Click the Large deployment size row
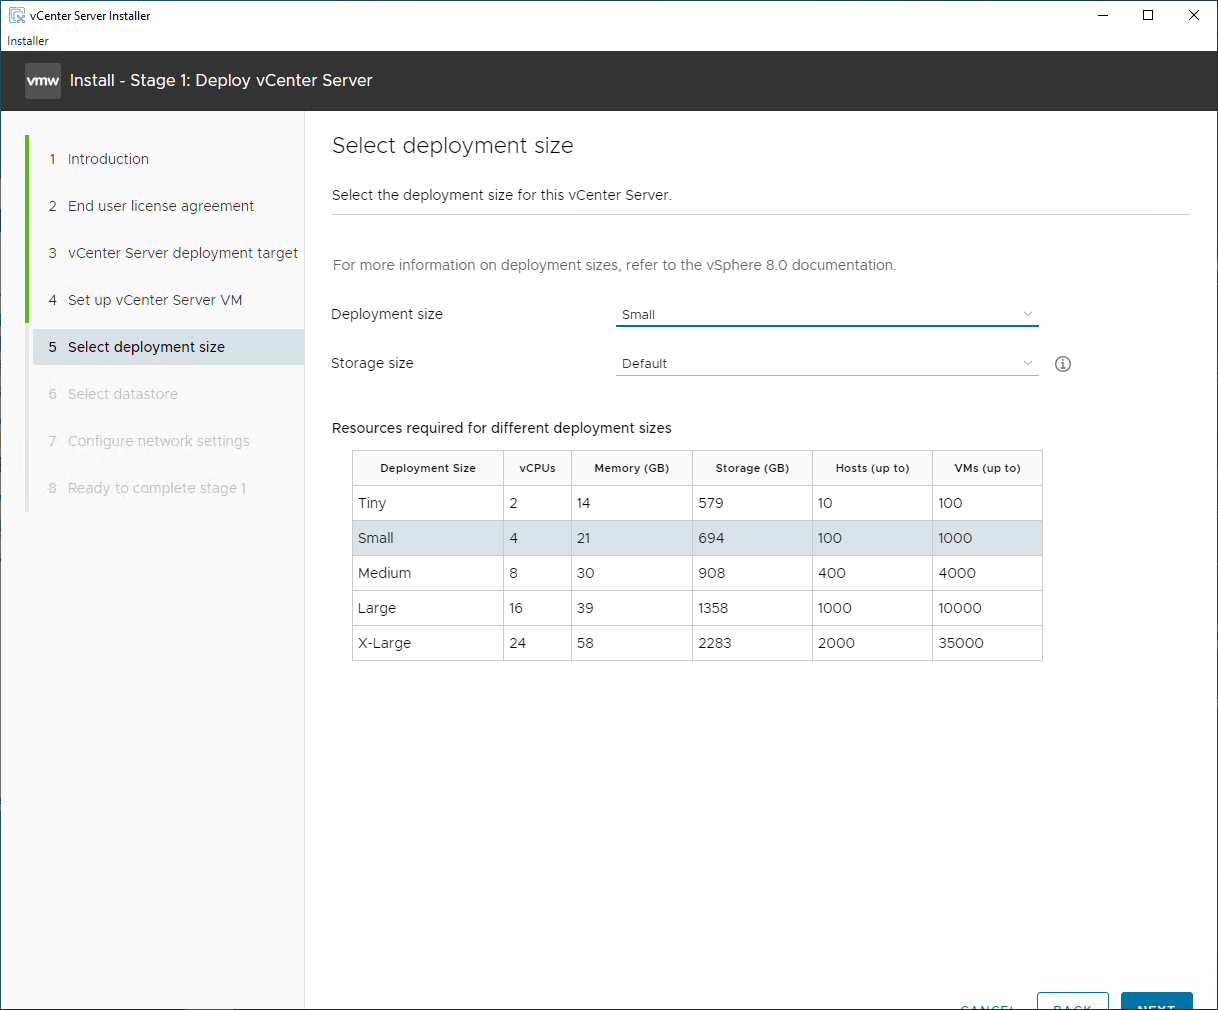The height and width of the screenshot is (1010, 1218). [696, 608]
